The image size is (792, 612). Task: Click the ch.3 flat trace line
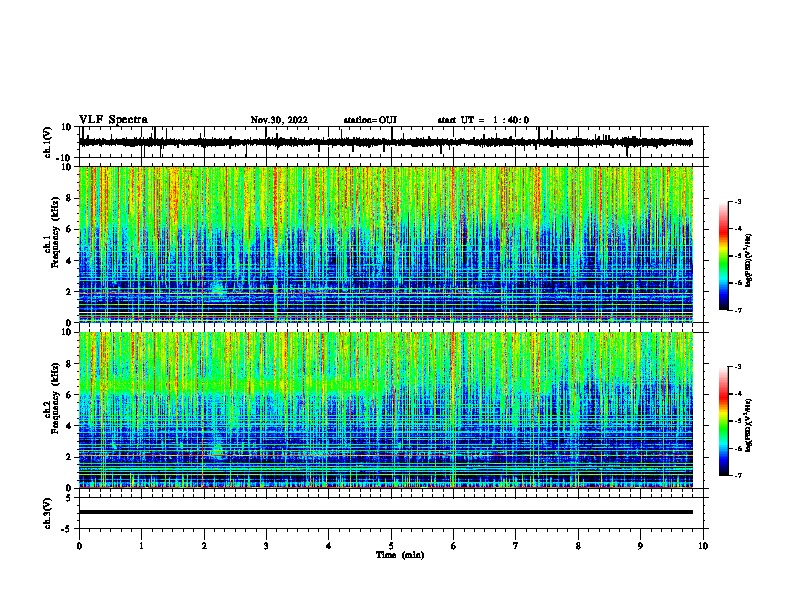pos(385,512)
